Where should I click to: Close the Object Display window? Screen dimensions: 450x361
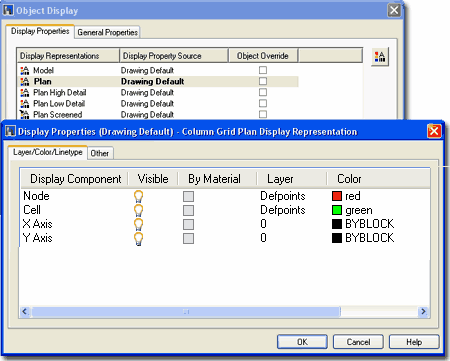[394, 10]
